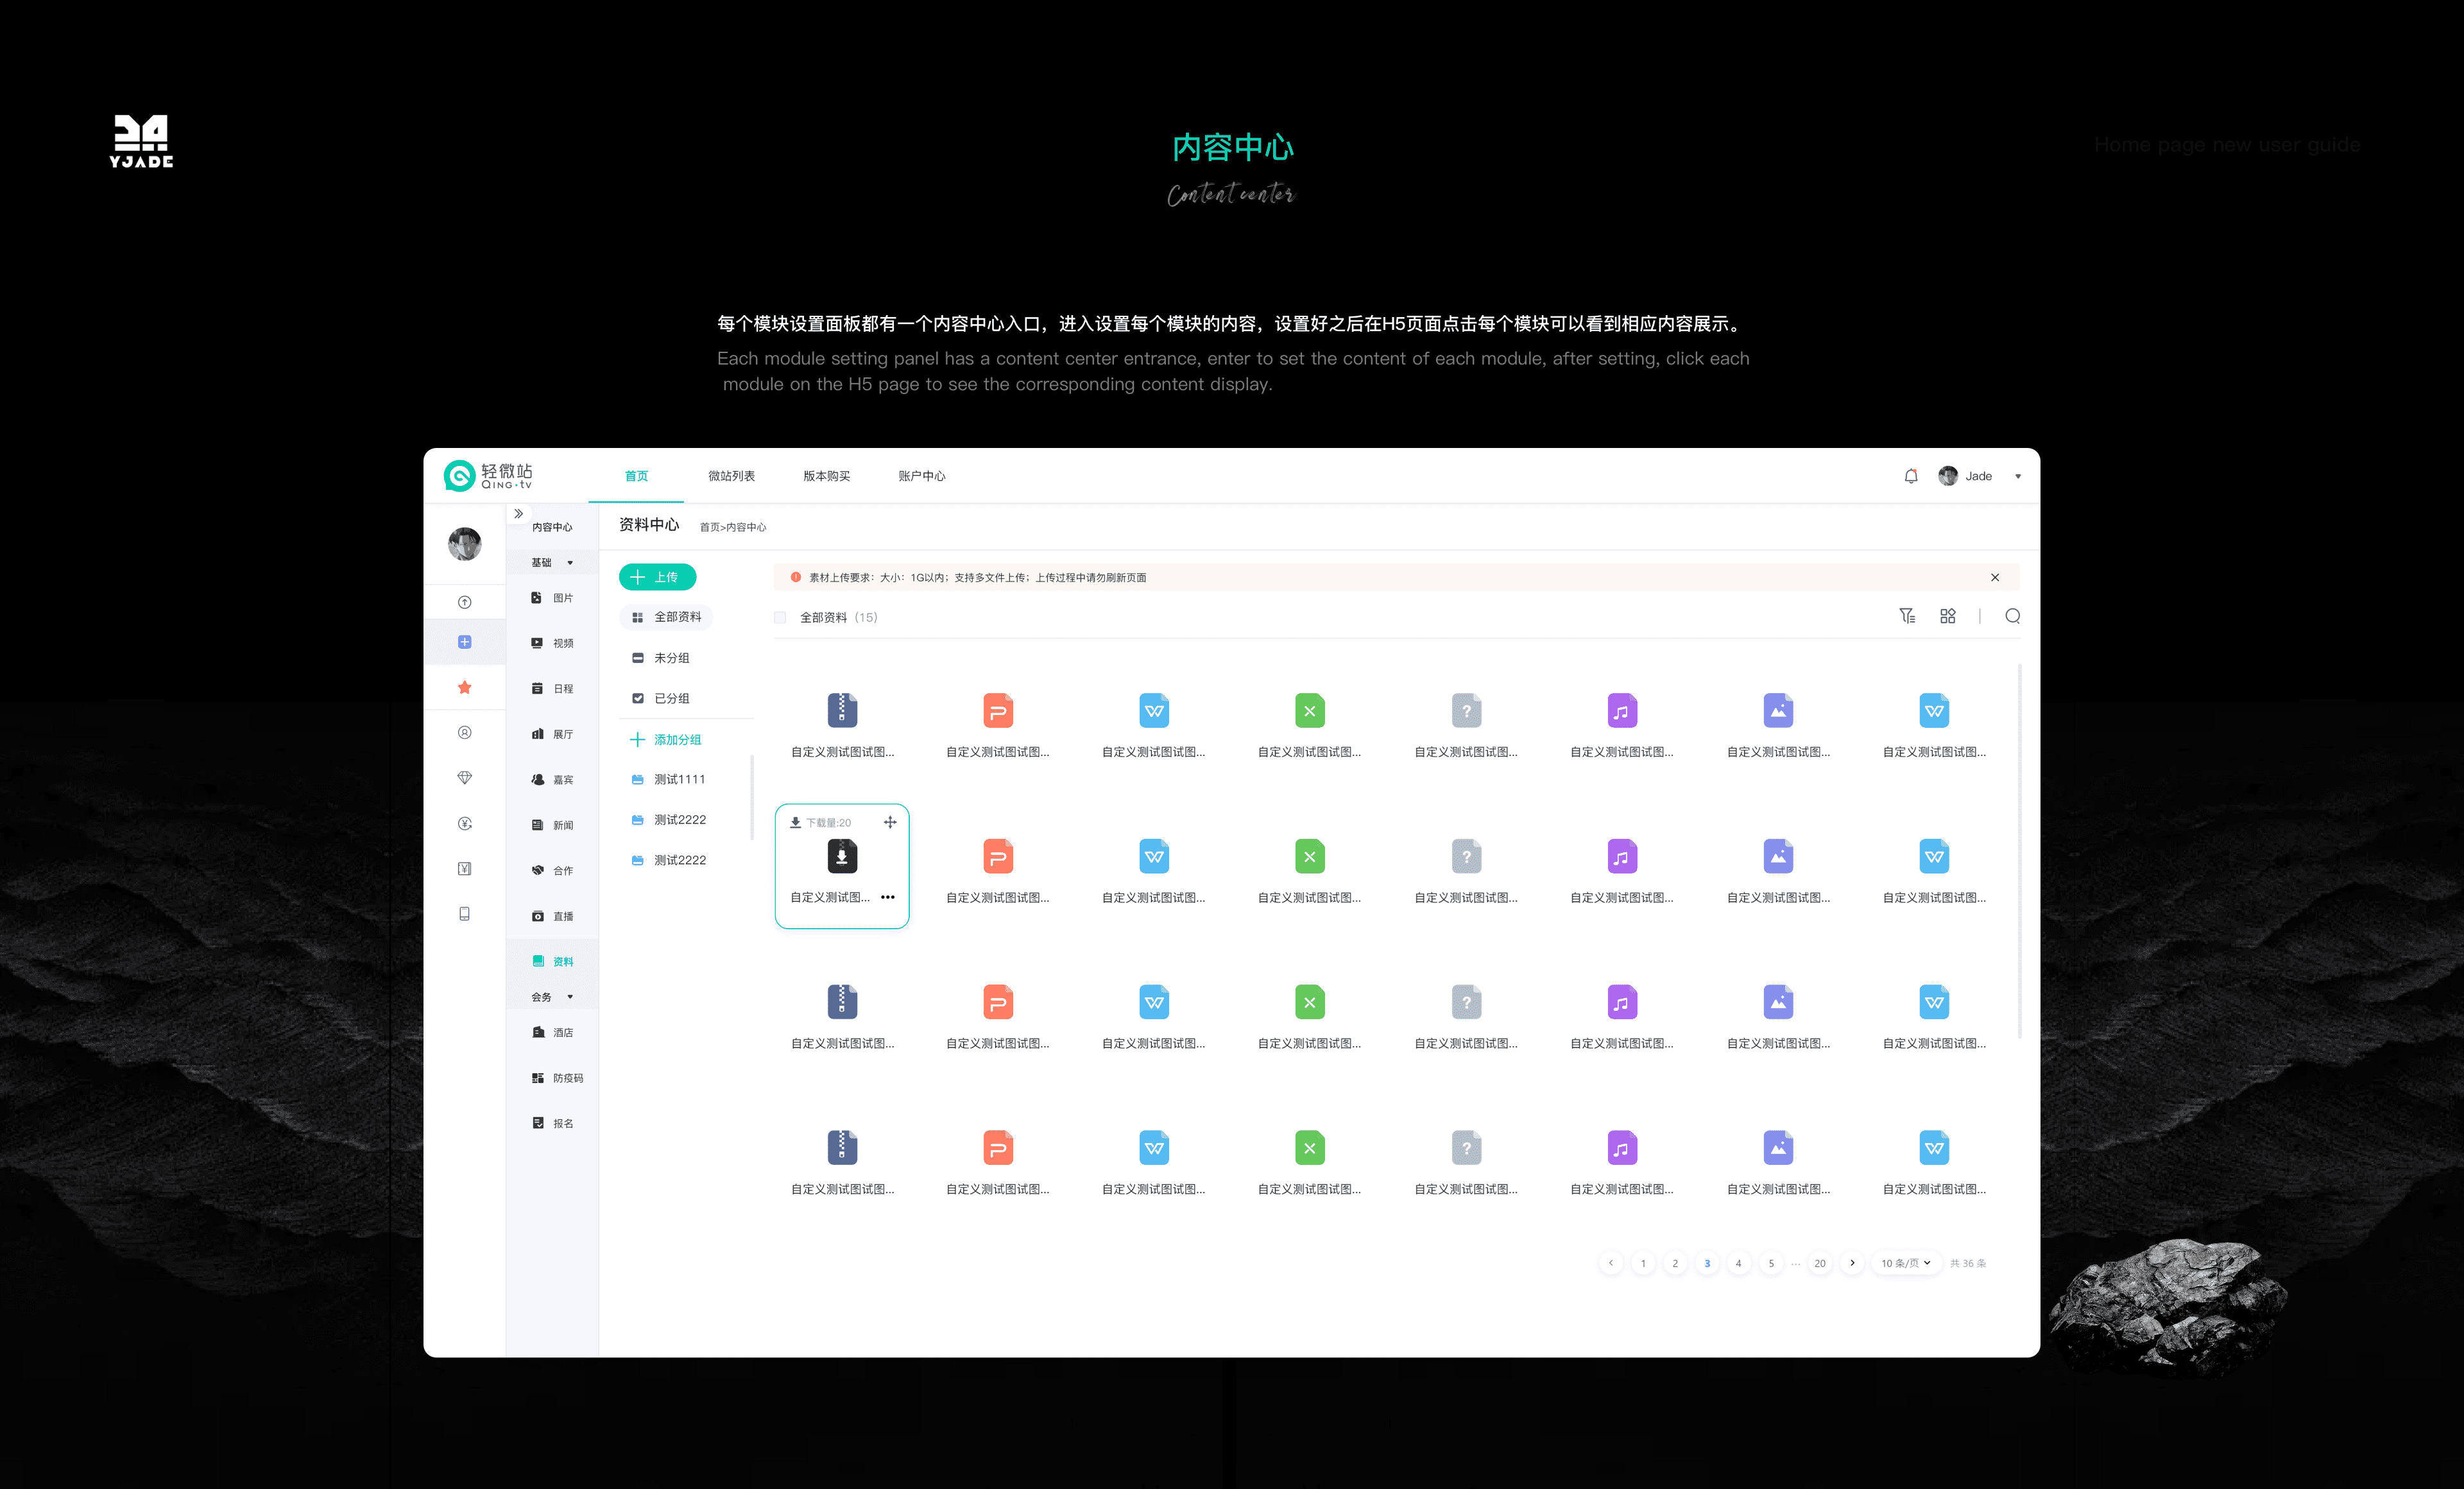The width and height of the screenshot is (2464, 1489).
Task: Open 直播 in the content menu
Action: (552, 916)
